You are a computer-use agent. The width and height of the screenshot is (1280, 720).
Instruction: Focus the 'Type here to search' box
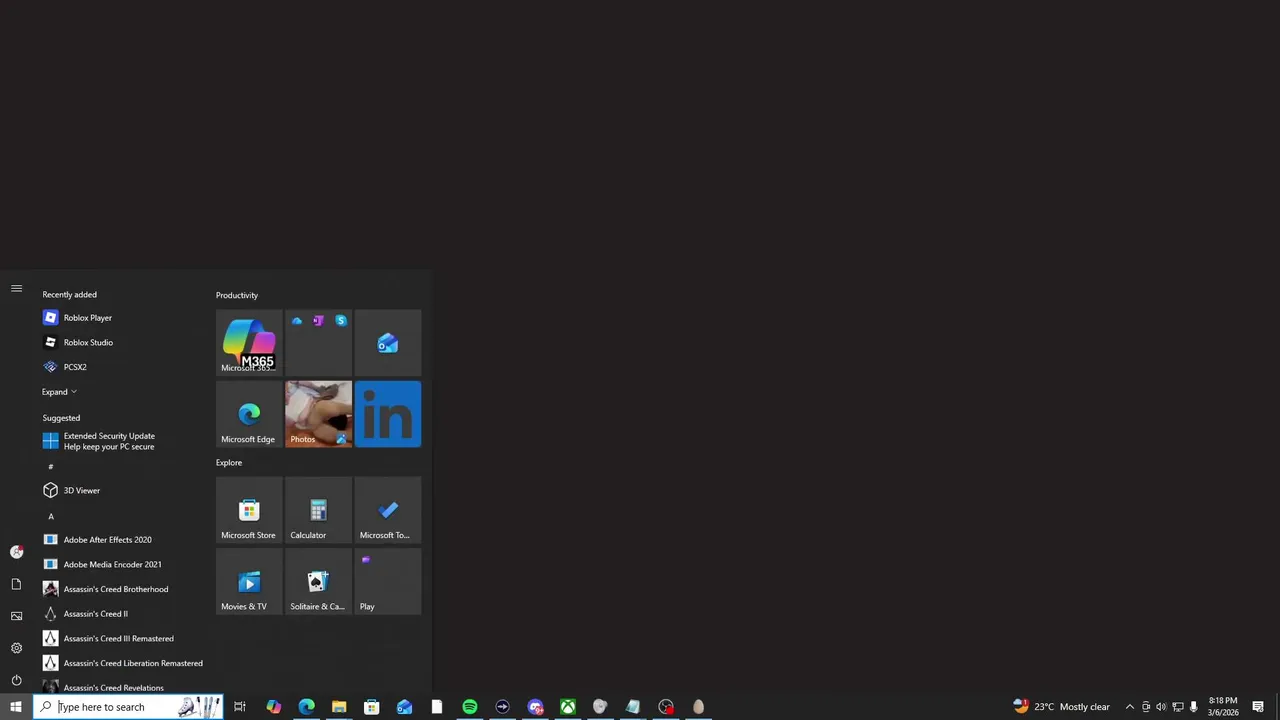pyautogui.click(x=128, y=707)
